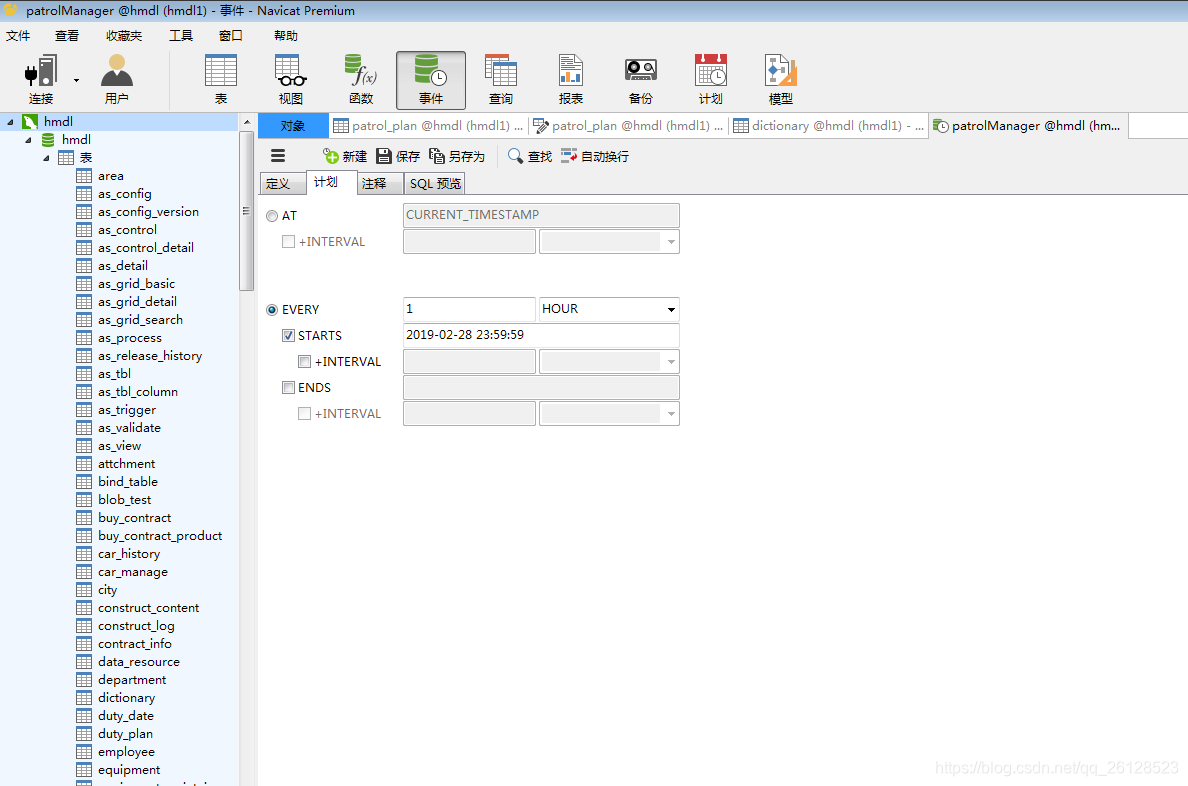Open the 用户 user manager
1188x786 pixels.
click(x=117, y=79)
